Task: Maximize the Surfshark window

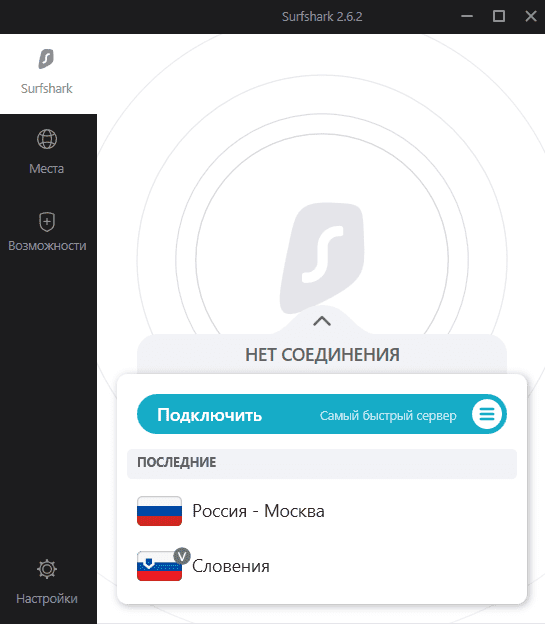Action: pyautogui.click(x=499, y=16)
